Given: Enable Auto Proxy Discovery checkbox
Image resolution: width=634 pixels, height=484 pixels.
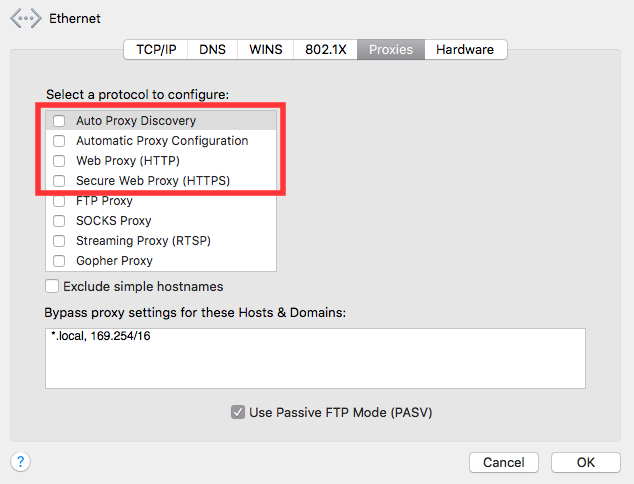Looking at the screenshot, I should click(59, 120).
